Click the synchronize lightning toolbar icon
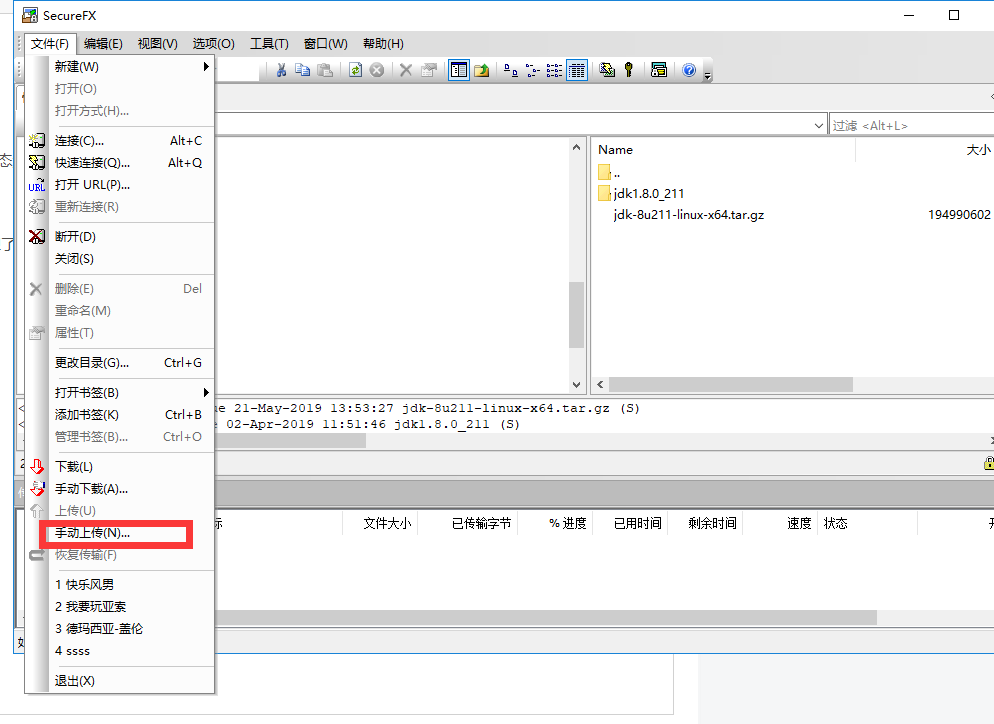 [x=607, y=70]
